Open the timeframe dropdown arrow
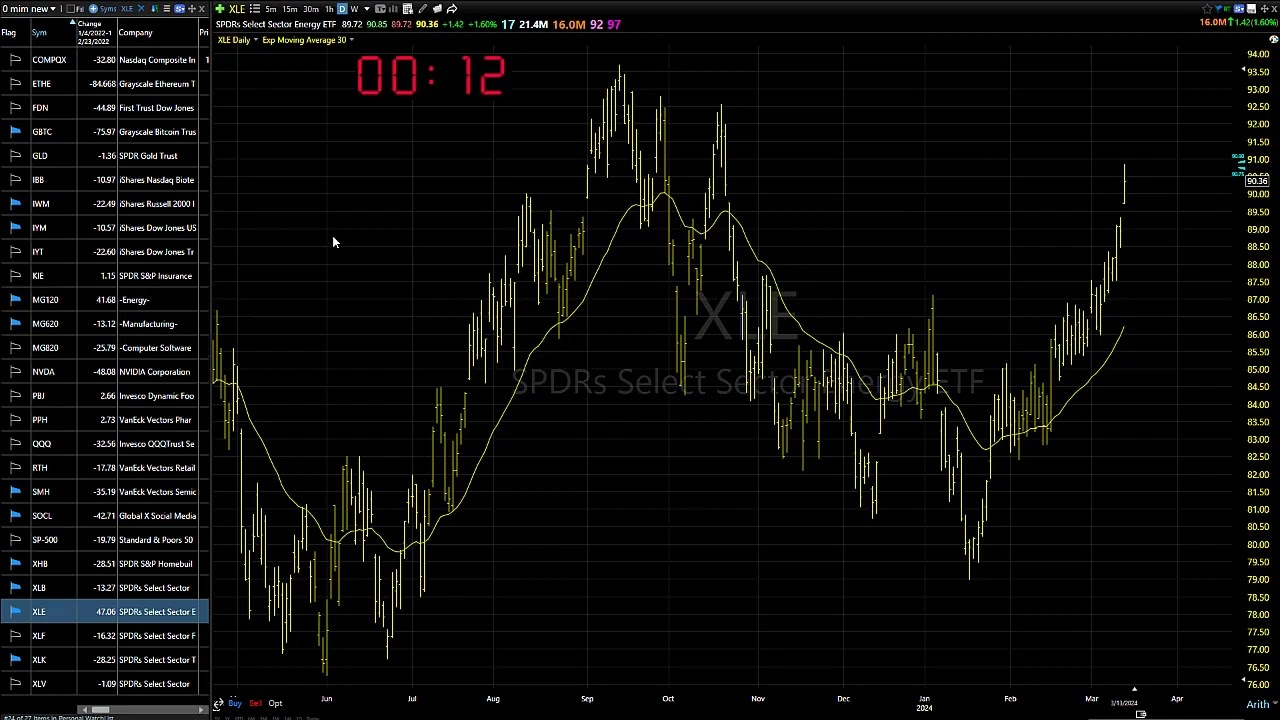 [x=367, y=9]
